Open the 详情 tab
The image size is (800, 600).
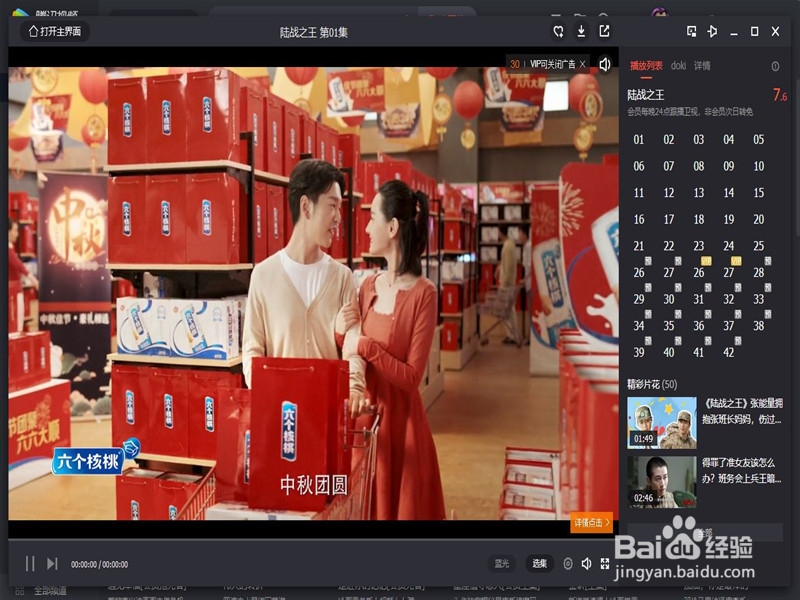pos(702,66)
